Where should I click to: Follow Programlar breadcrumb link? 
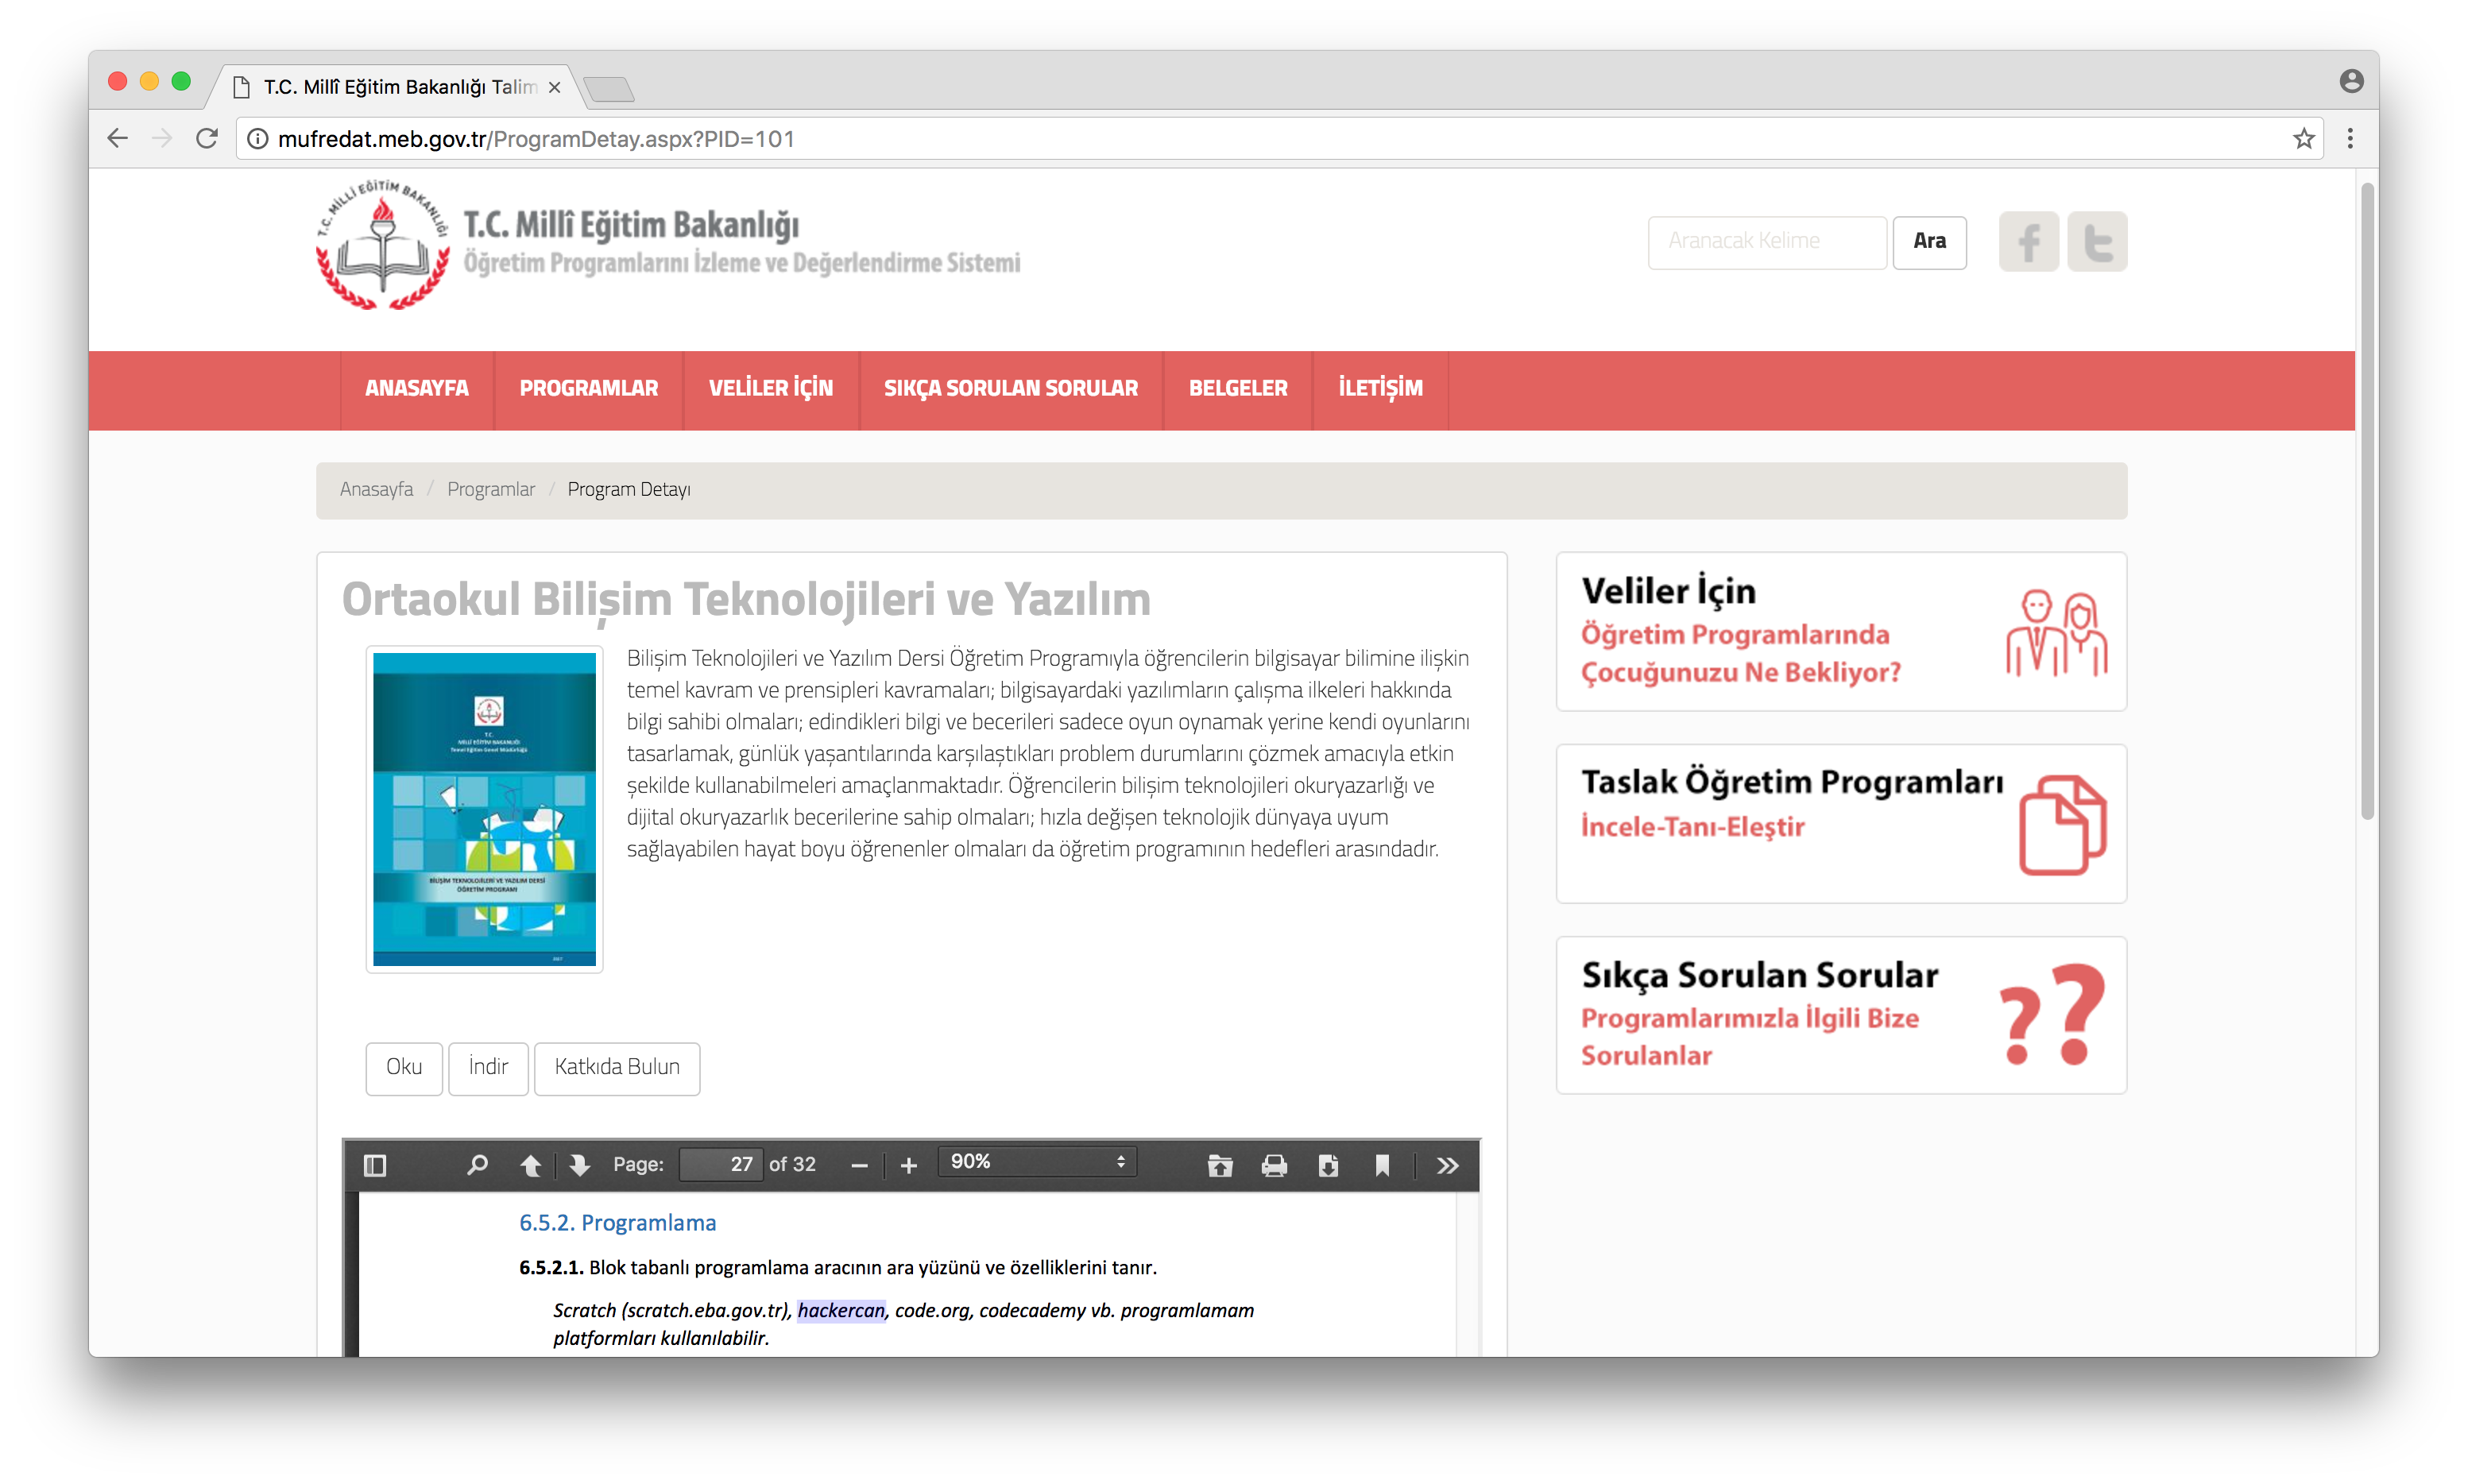[491, 489]
